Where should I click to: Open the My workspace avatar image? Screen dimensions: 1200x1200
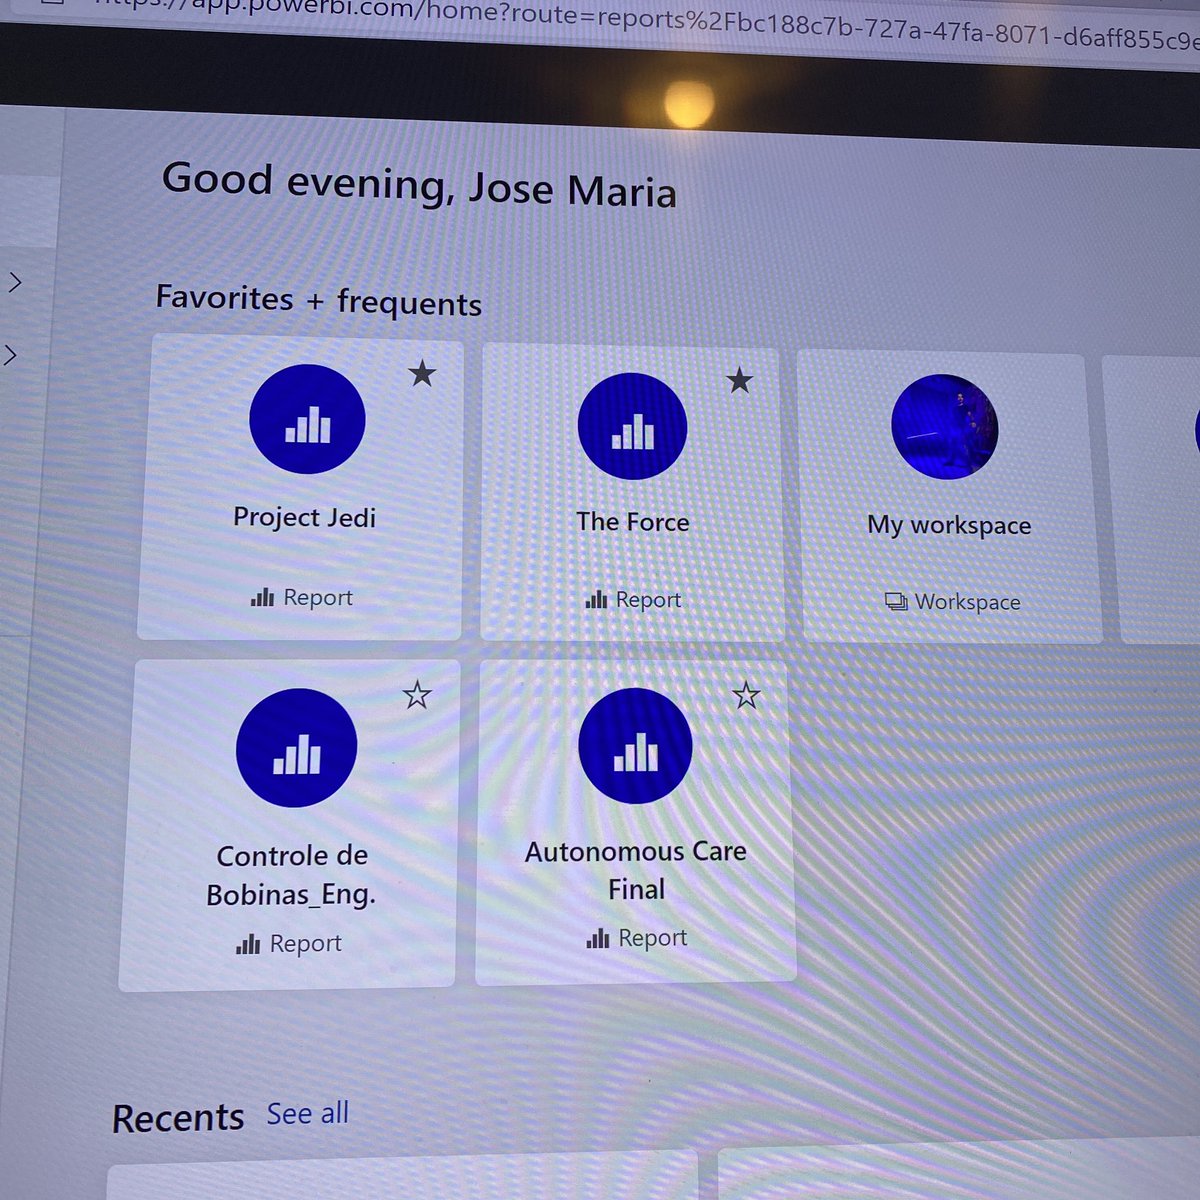945,427
